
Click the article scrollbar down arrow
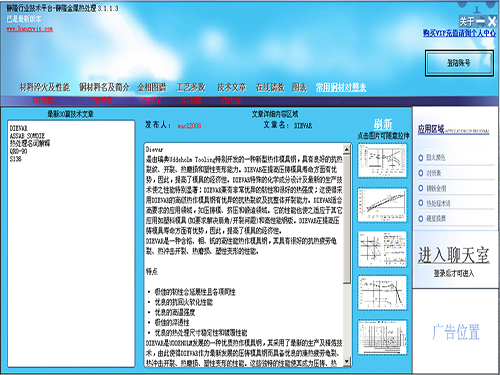coord(347,361)
